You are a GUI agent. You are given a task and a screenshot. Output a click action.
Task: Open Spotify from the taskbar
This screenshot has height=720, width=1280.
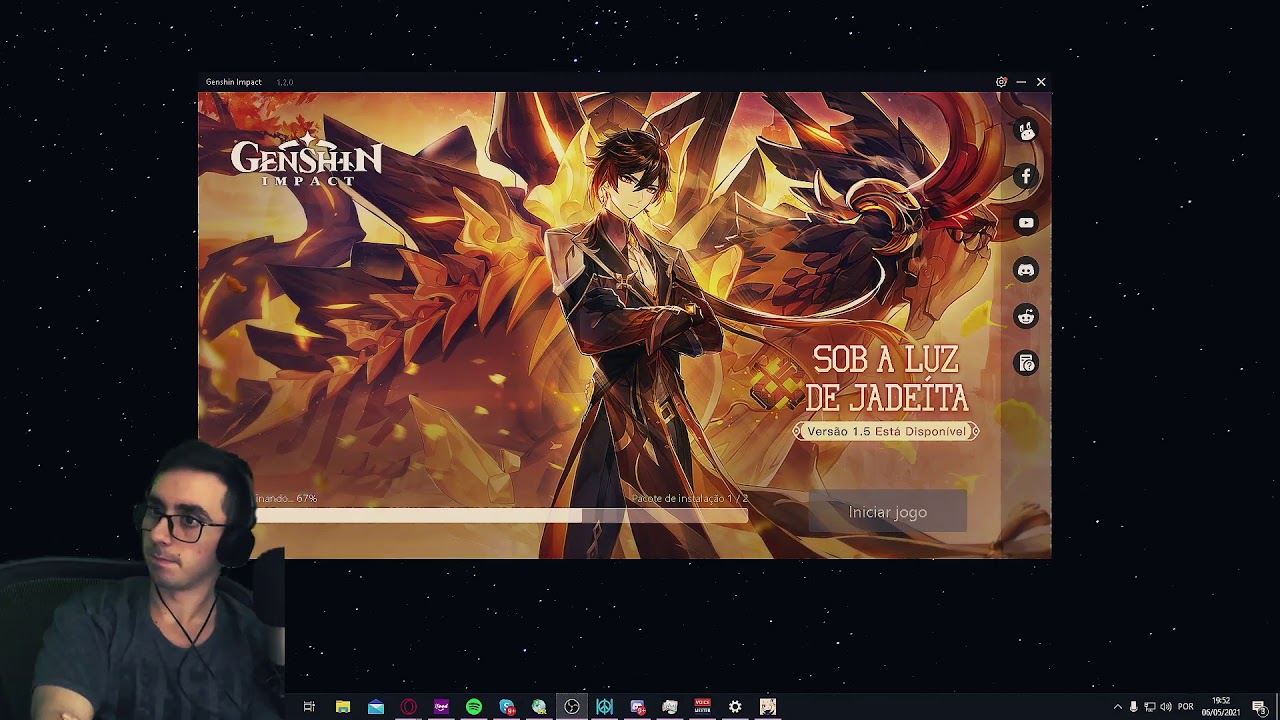(x=474, y=707)
